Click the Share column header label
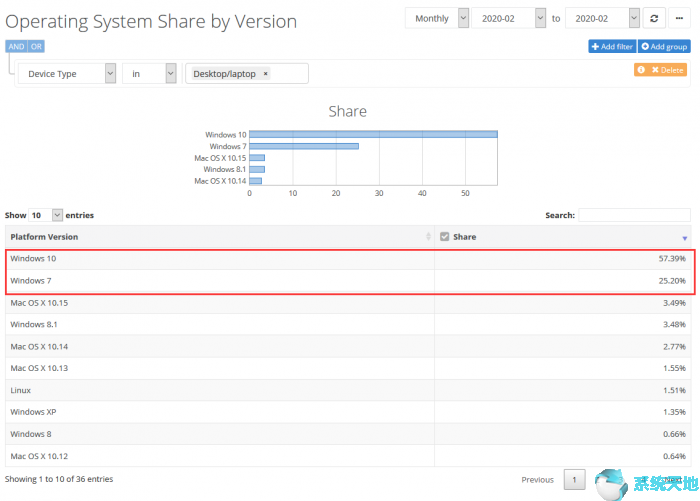The image size is (700, 501). point(464,237)
